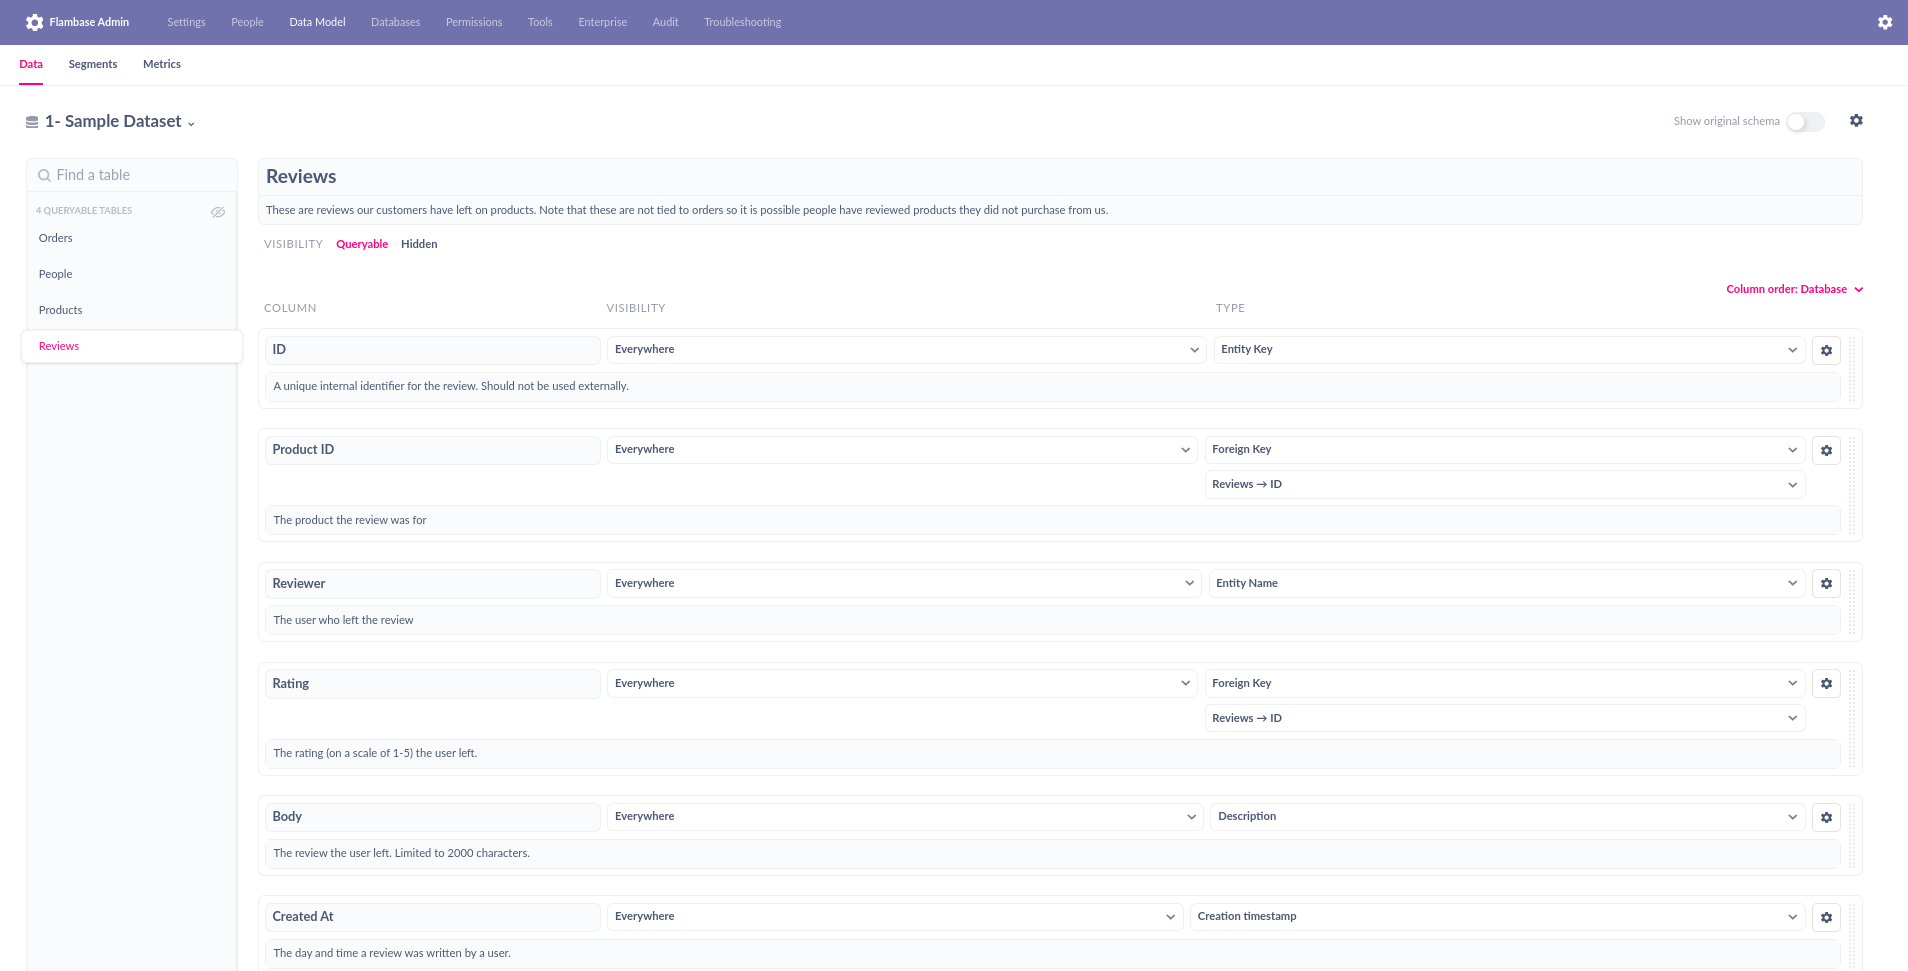Open settings gear for the Reviewer column
Viewport: 1908px width, 971px height.
click(1826, 583)
